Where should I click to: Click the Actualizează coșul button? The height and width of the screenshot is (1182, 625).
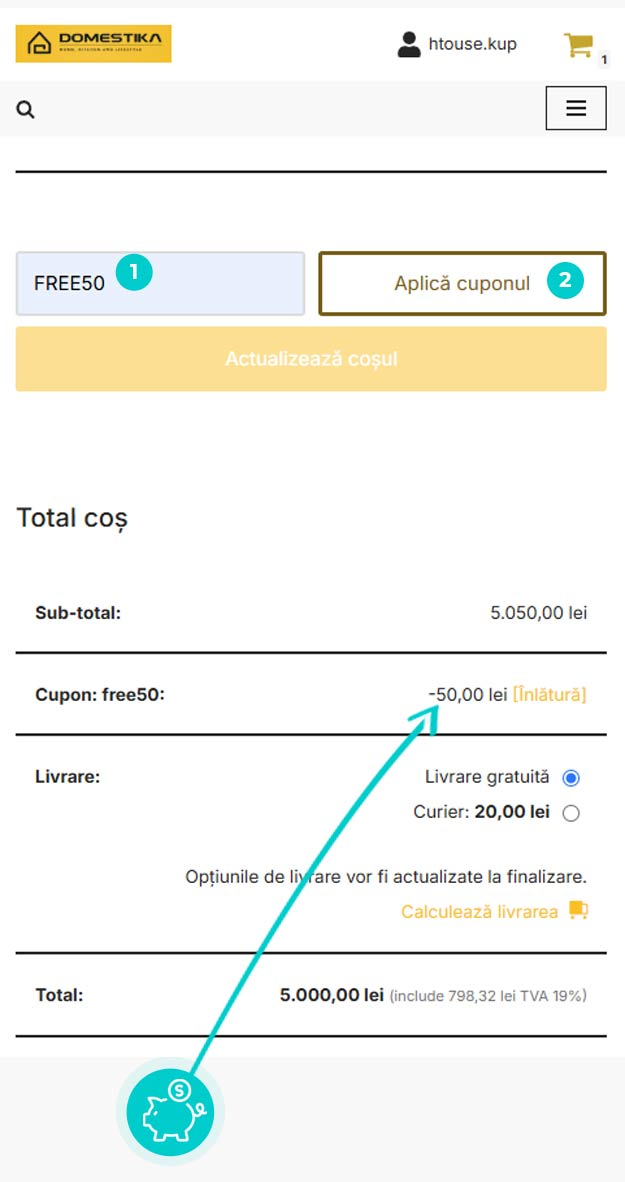click(311, 359)
